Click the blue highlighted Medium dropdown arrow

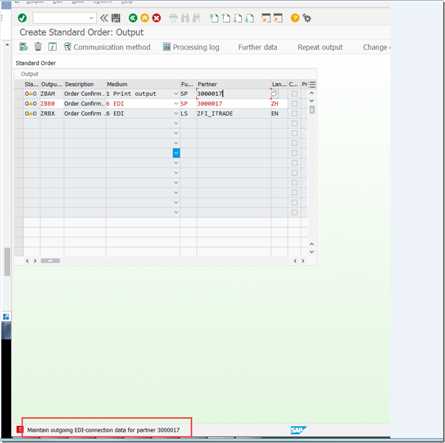point(176,153)
